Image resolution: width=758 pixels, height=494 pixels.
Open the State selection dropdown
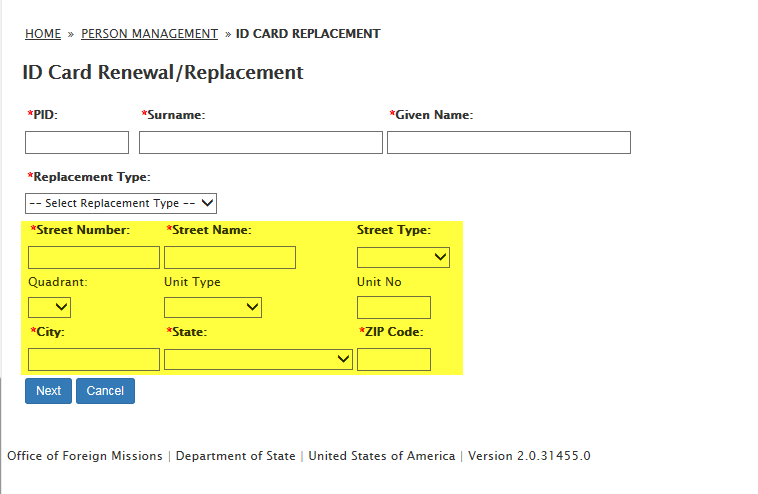point(258,359)
